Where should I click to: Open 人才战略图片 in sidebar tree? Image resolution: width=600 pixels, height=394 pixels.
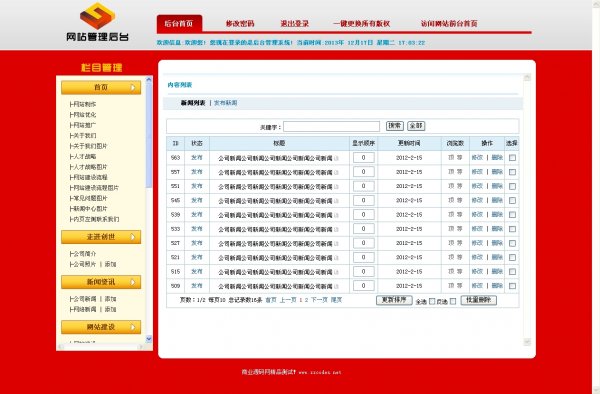click(x=90, y=167)
